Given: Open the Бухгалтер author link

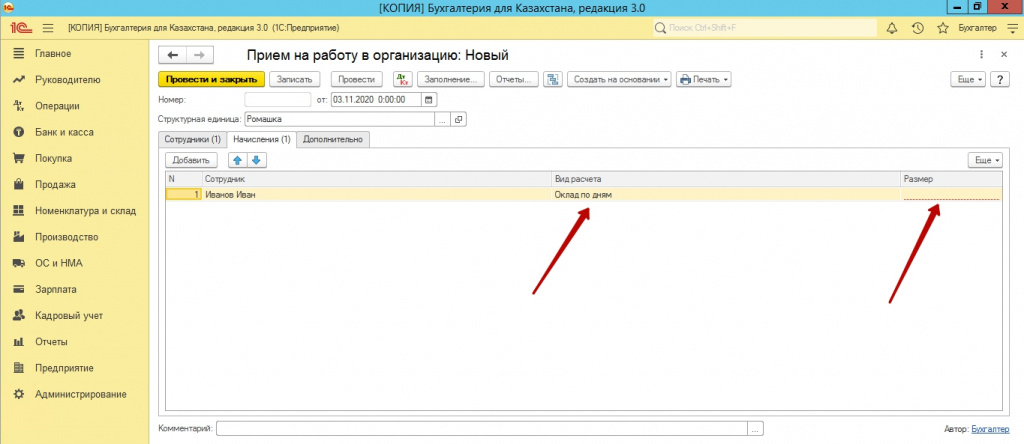Looking at the screenshot, I should pos(991,429).
